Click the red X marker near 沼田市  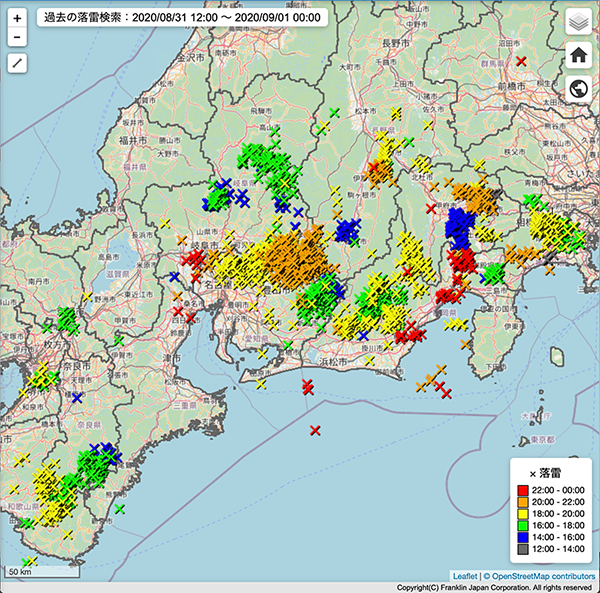(522, 61)
